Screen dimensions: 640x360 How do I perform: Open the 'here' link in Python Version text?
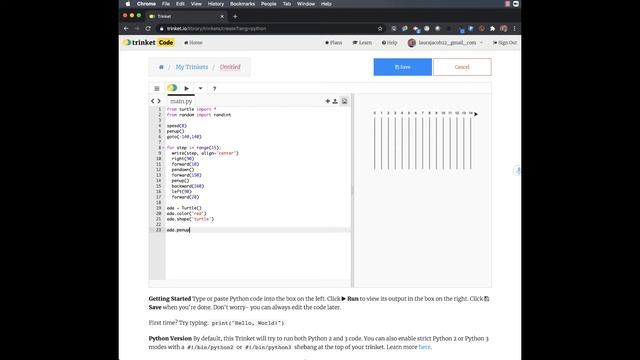click(424, 347)
